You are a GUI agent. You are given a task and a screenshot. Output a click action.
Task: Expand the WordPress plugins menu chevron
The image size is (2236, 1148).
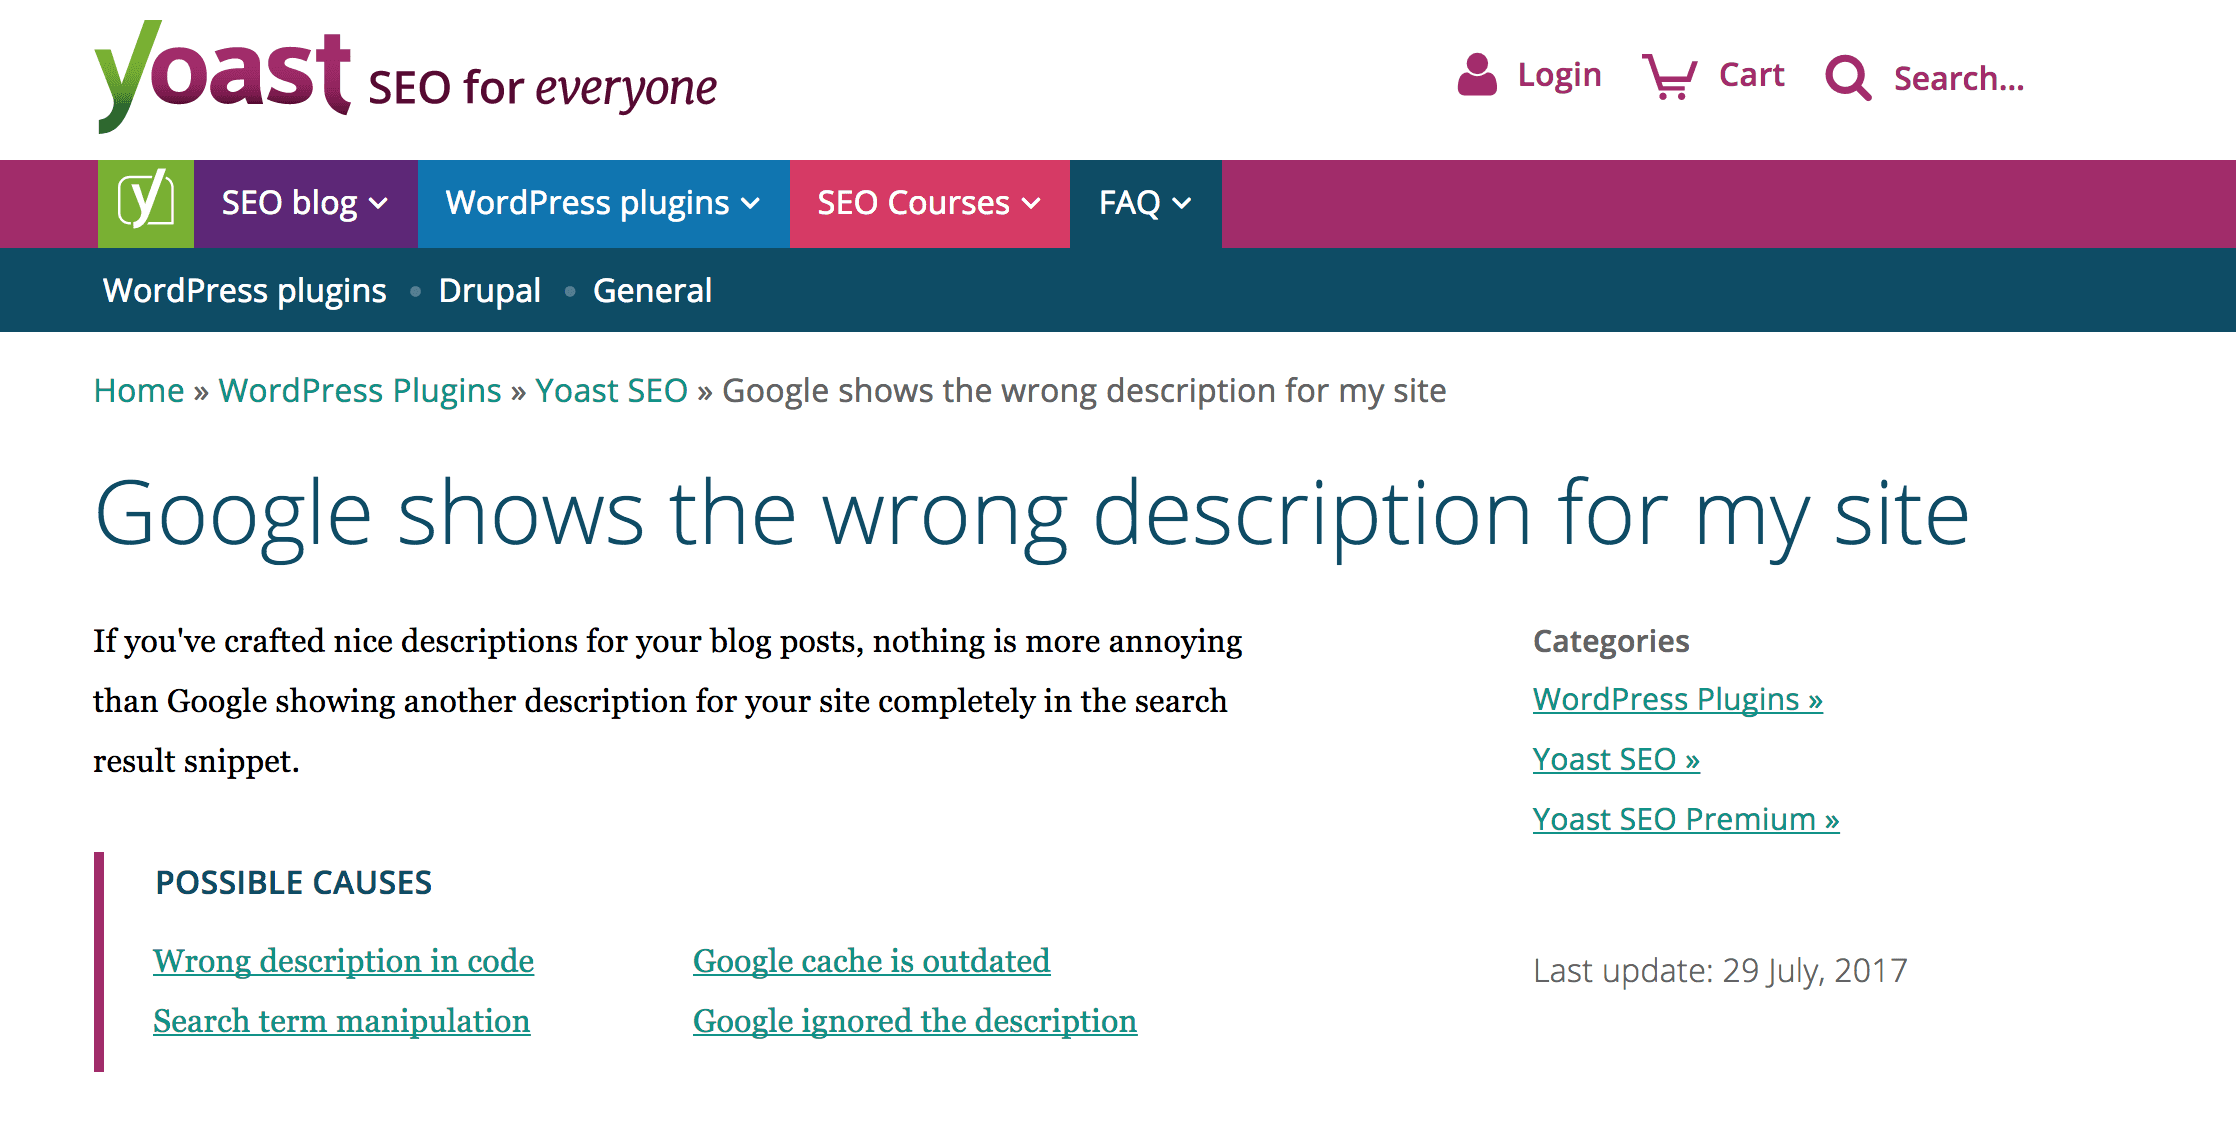tap(751, 204)
